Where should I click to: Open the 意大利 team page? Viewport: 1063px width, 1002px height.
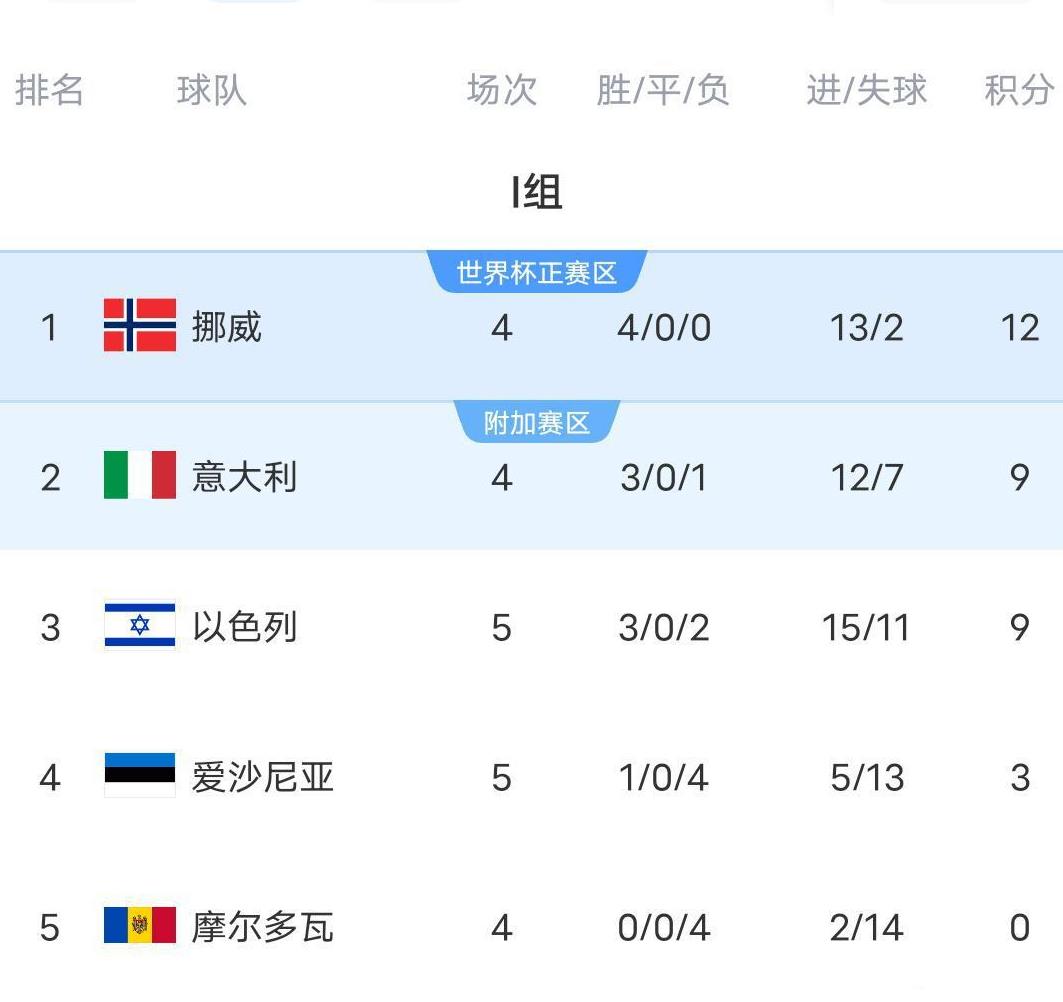(245, 477)
